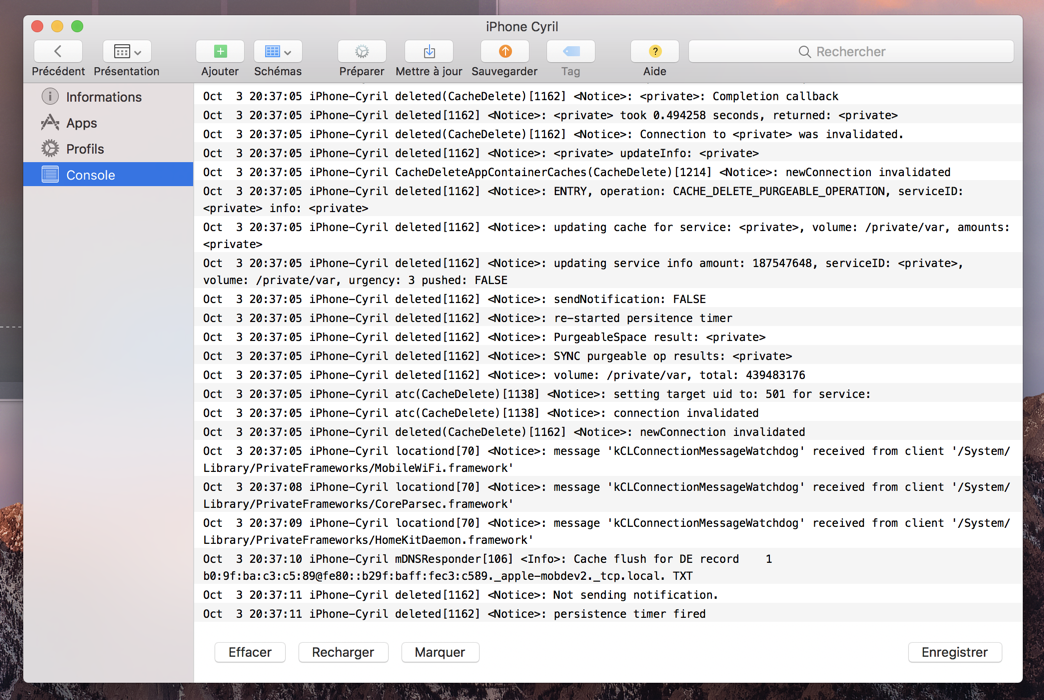
Task: Open the Aide help icon
Action: [x=654, y=51]
